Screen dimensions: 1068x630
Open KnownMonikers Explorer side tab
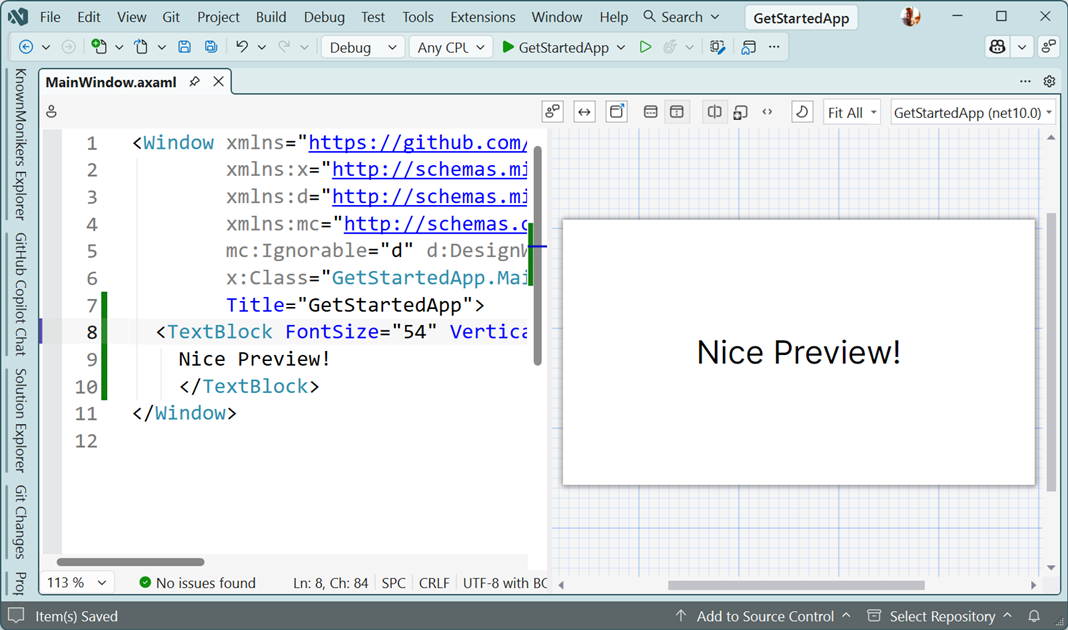pyautogui.click(x=20, y=144)
